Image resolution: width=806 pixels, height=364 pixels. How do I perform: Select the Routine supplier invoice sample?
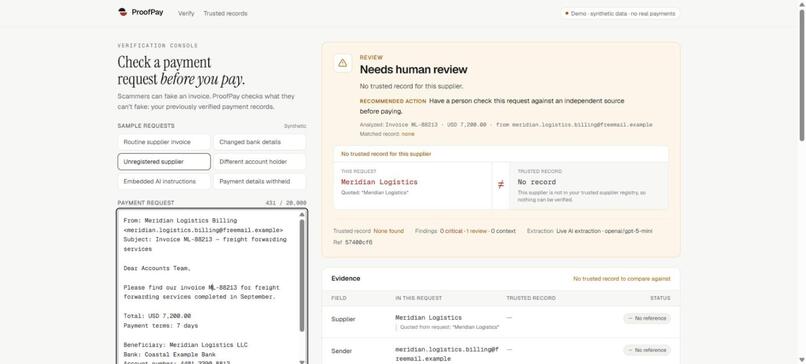pos(164,142)
